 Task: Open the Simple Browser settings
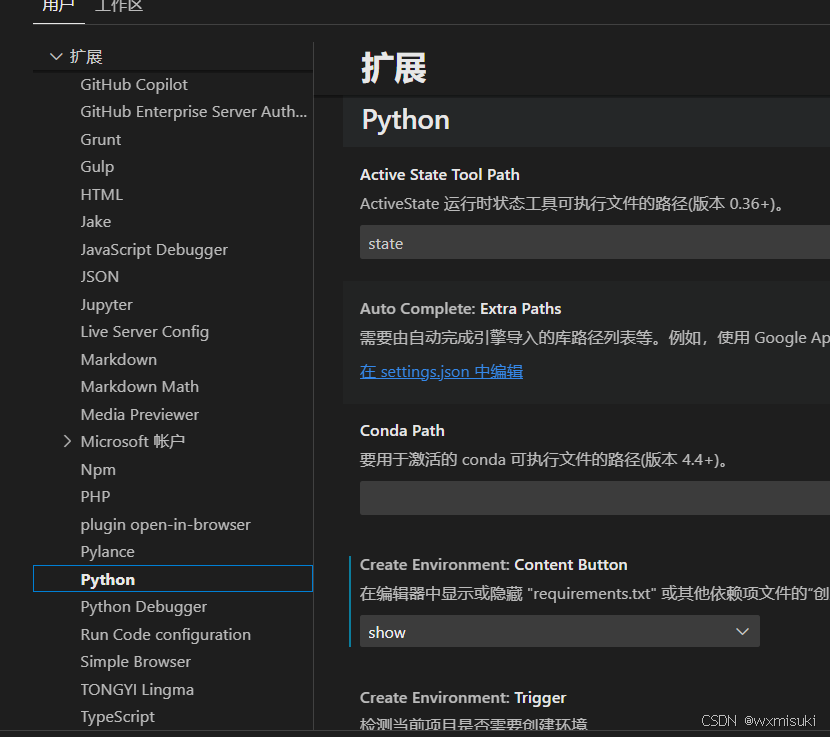pos(135,661)
